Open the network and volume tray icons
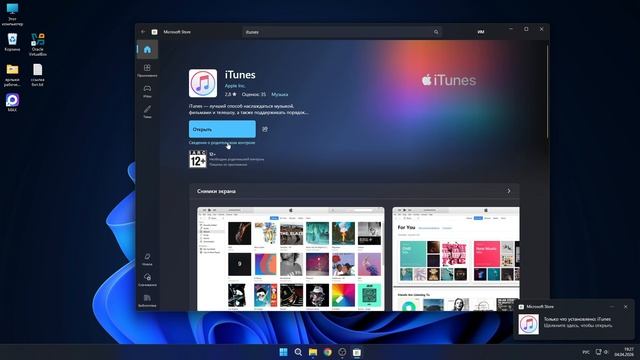This screenshot has width=640, height=360. [x=602, y=352]
